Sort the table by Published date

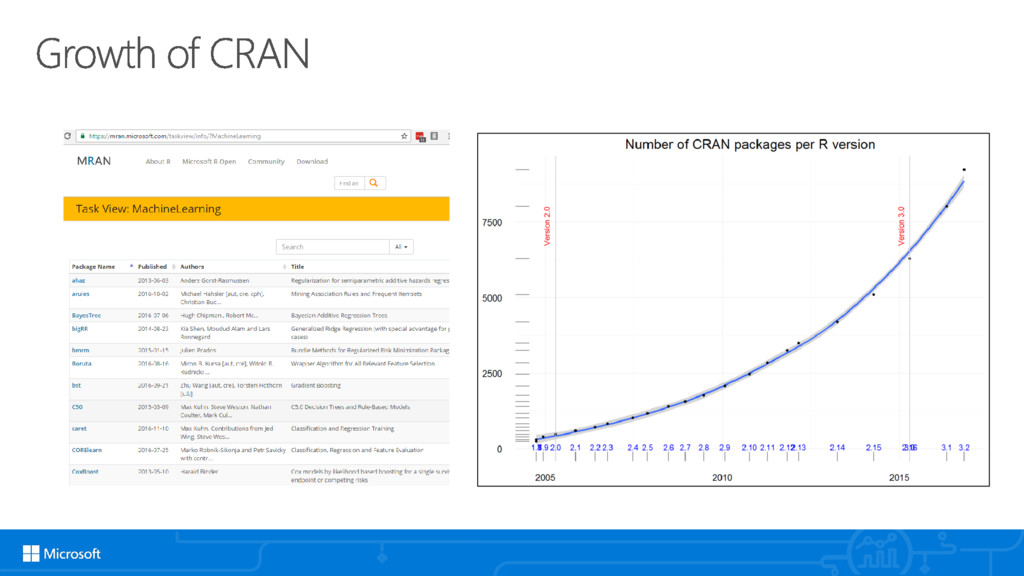(152, 266)
